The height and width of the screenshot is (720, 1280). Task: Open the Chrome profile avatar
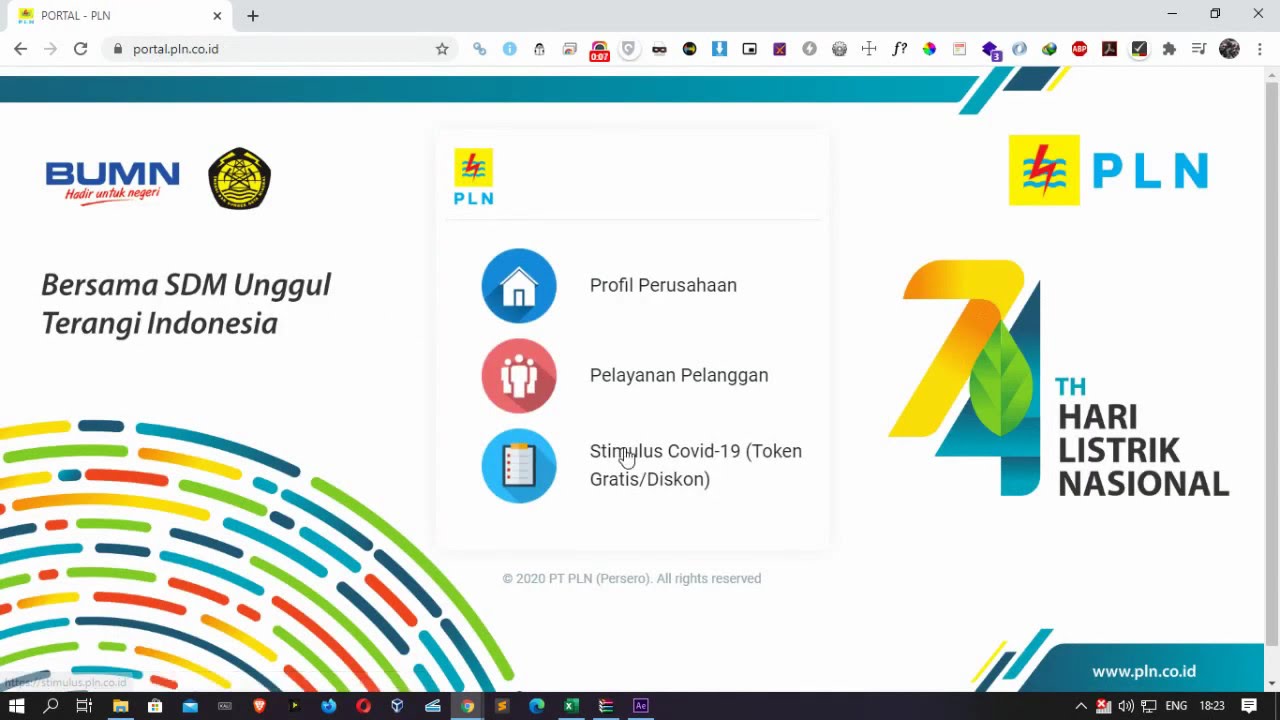(1229, 48)
